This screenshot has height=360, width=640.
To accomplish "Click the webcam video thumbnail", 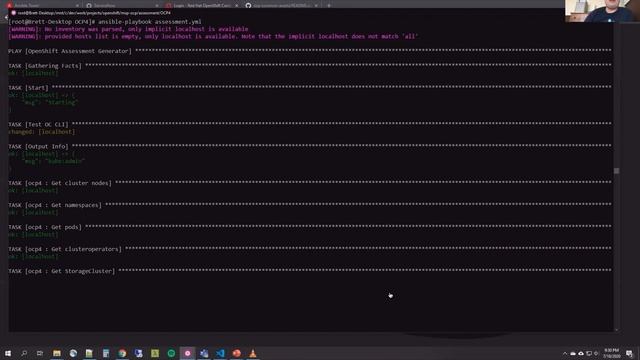I will 602,11.
